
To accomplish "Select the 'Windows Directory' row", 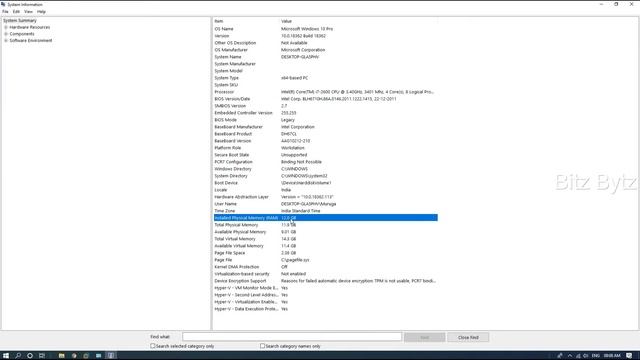I will [325, 169].
